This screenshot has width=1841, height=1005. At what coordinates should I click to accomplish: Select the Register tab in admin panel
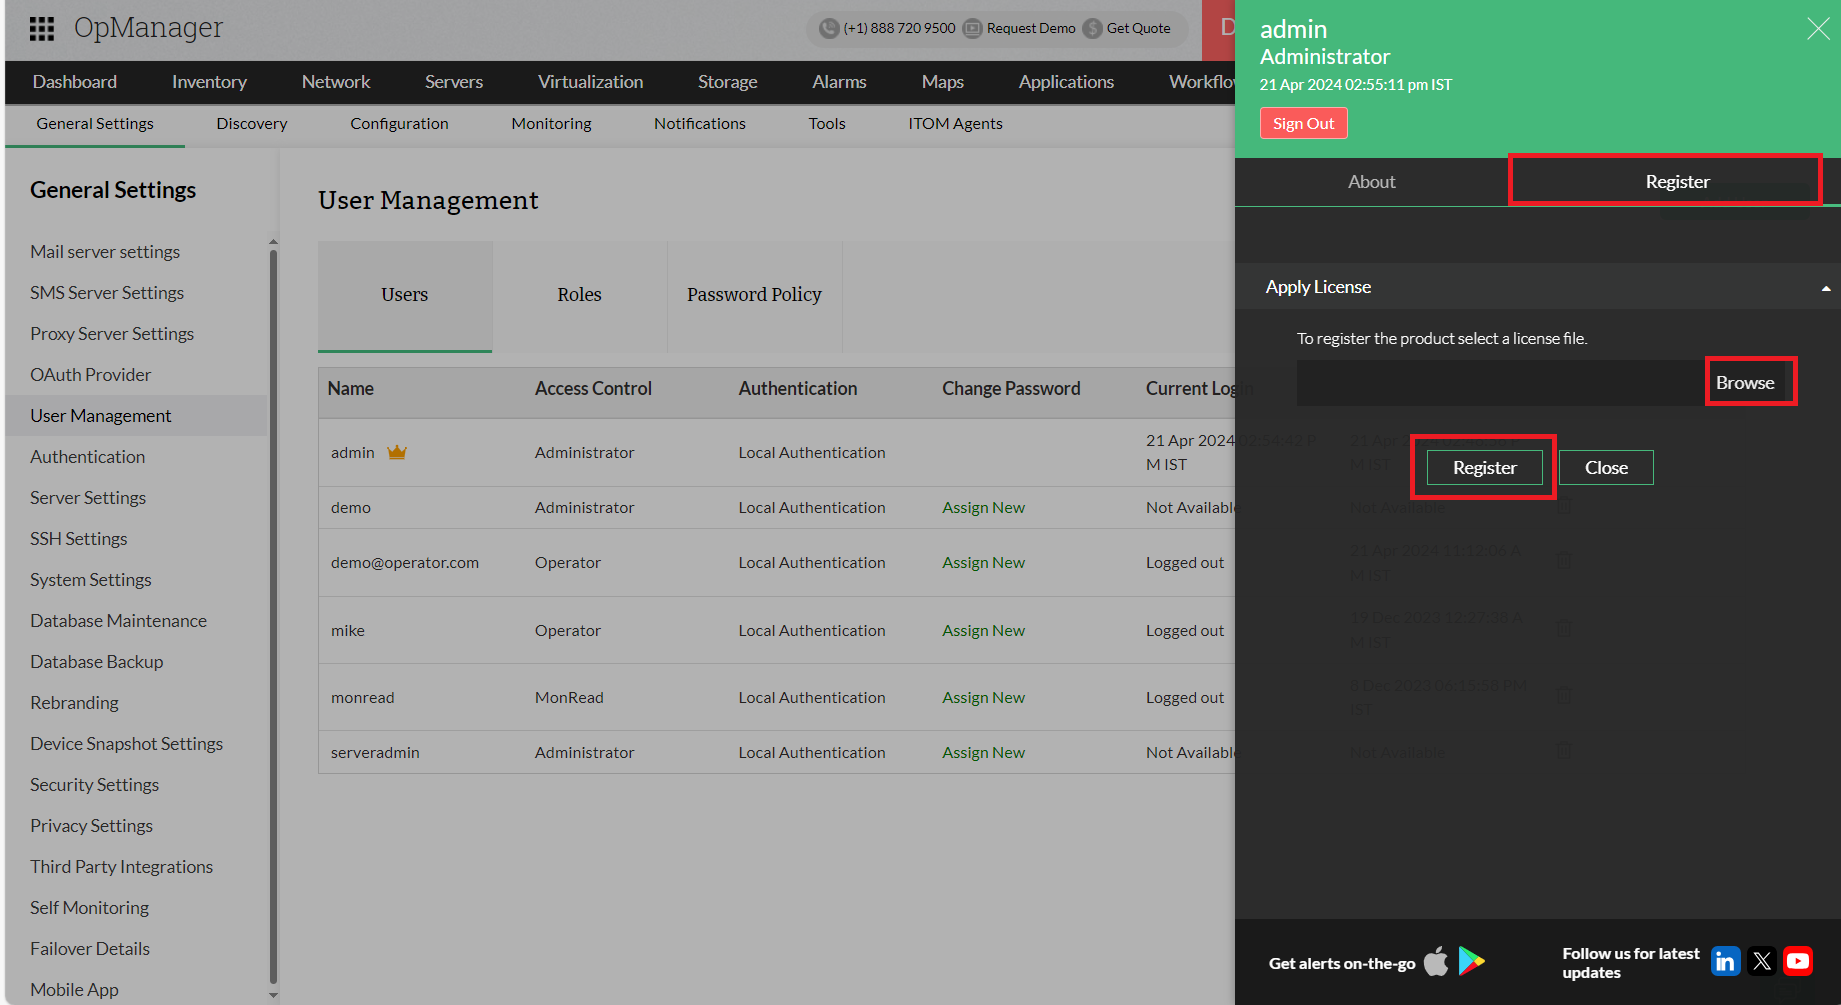click(x=1677, y=182)
